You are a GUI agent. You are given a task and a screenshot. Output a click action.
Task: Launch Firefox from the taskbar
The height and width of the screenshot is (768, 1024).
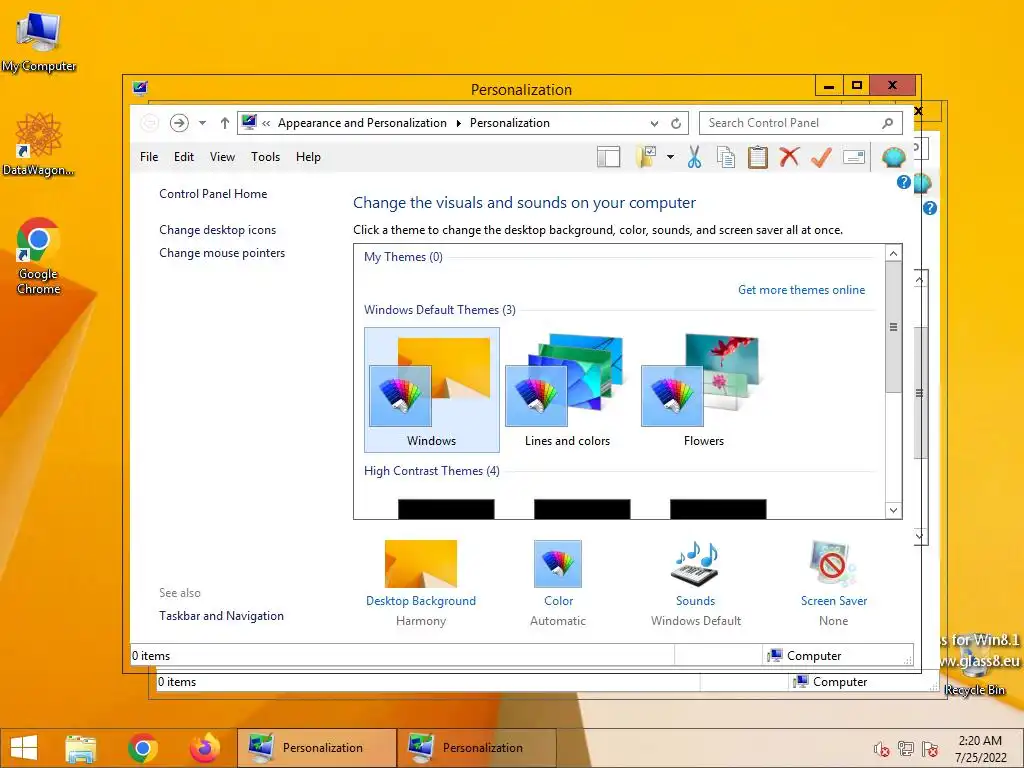click(x=204, y=748)
